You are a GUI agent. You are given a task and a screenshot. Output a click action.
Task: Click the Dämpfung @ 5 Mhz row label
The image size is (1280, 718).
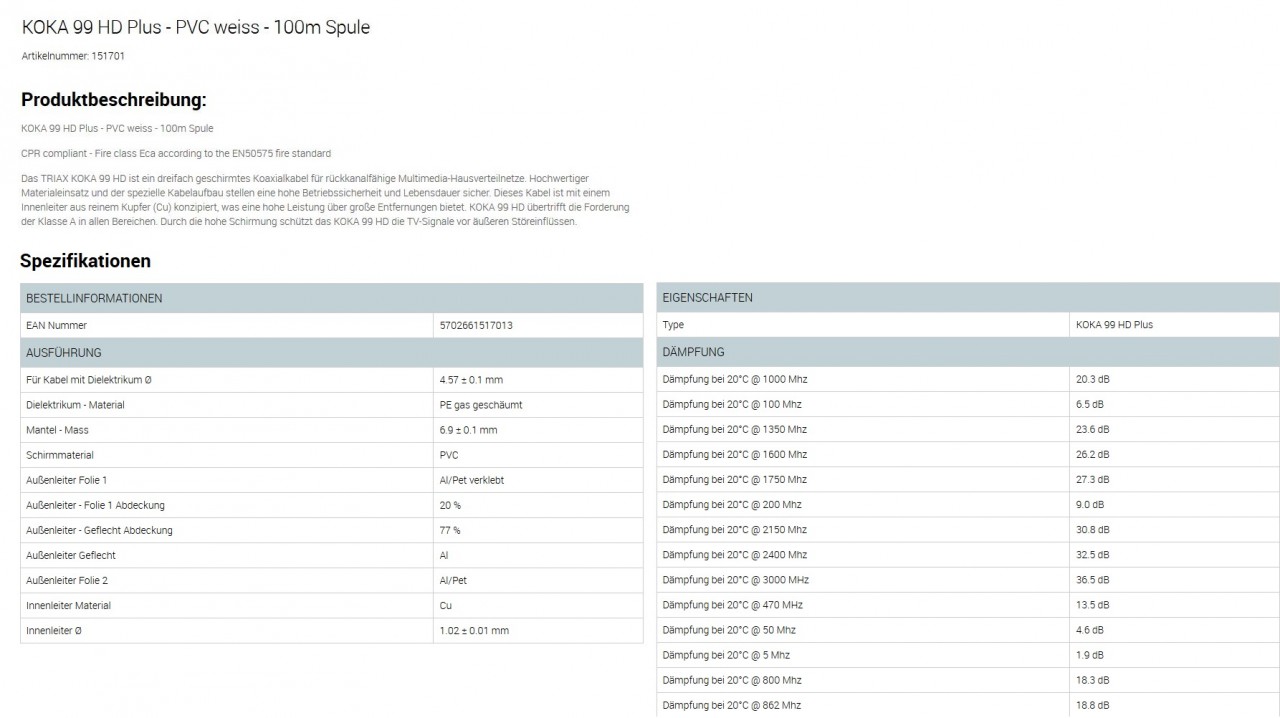726,655
